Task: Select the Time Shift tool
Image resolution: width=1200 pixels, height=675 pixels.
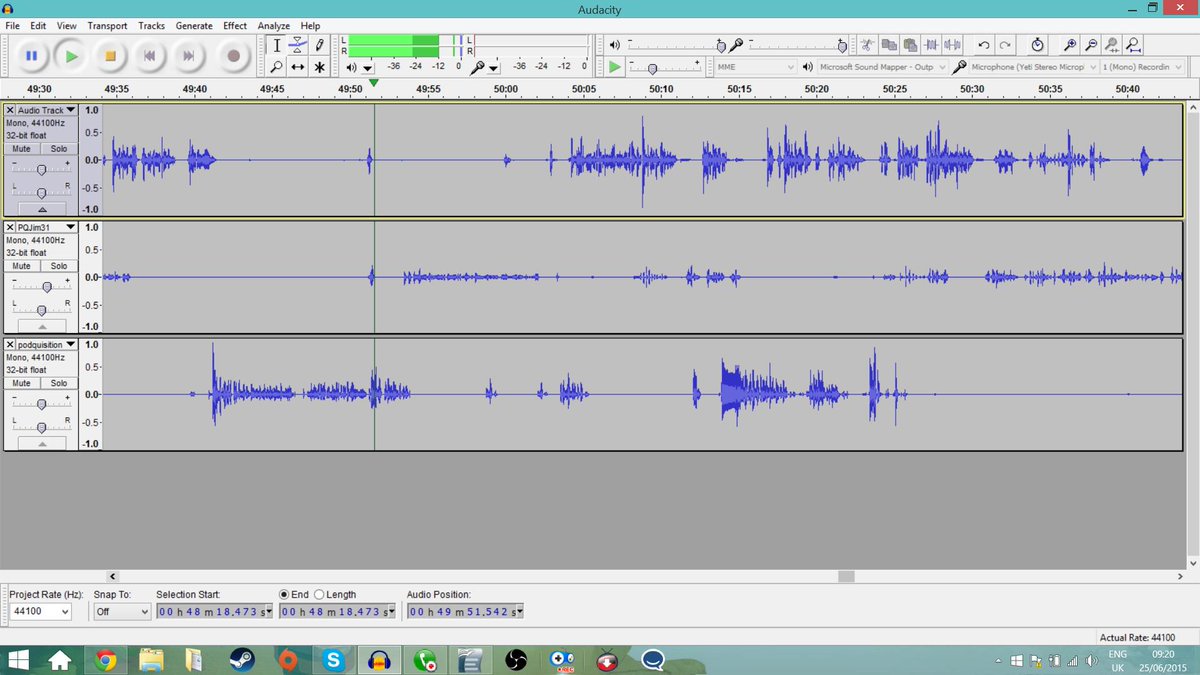Action: tap(298, 67)
